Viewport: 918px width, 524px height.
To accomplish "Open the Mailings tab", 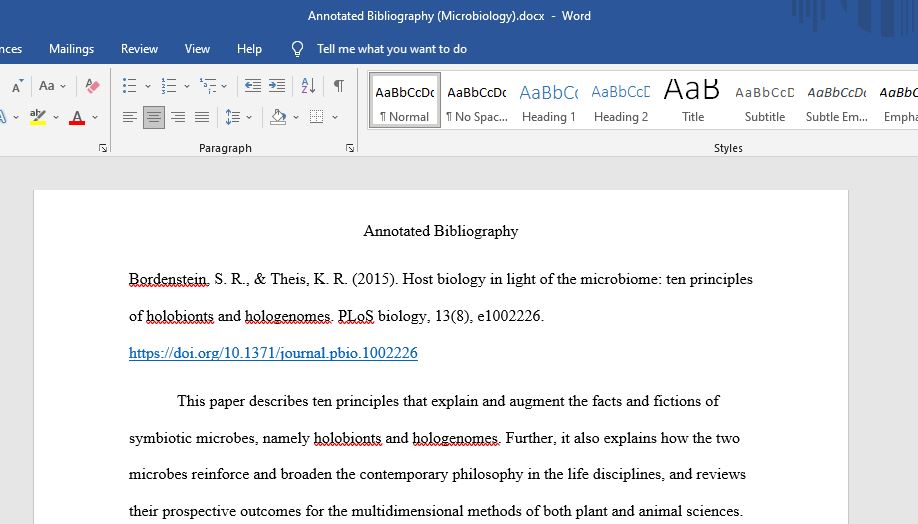I will tap(71, 49).
